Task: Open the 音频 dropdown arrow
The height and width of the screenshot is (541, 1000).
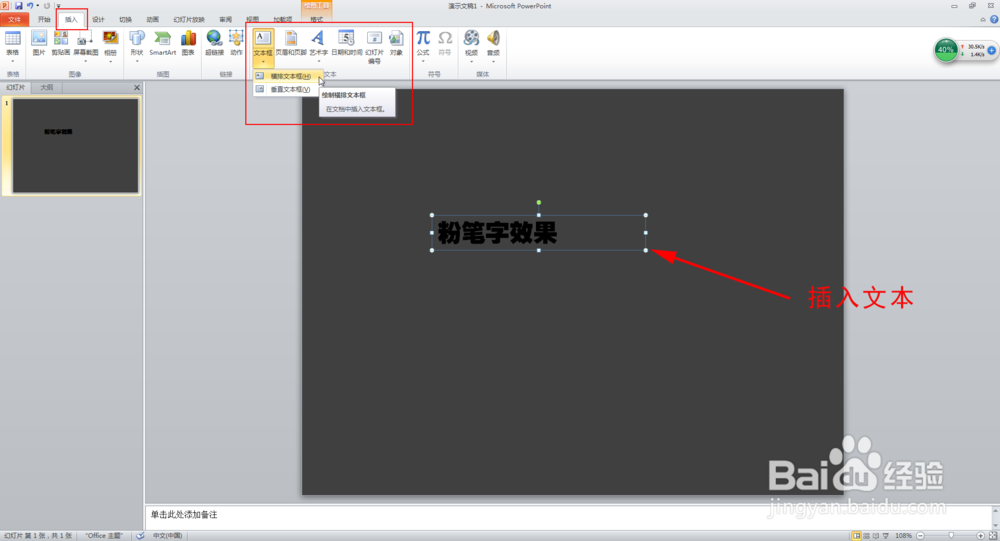Action: 493,61
